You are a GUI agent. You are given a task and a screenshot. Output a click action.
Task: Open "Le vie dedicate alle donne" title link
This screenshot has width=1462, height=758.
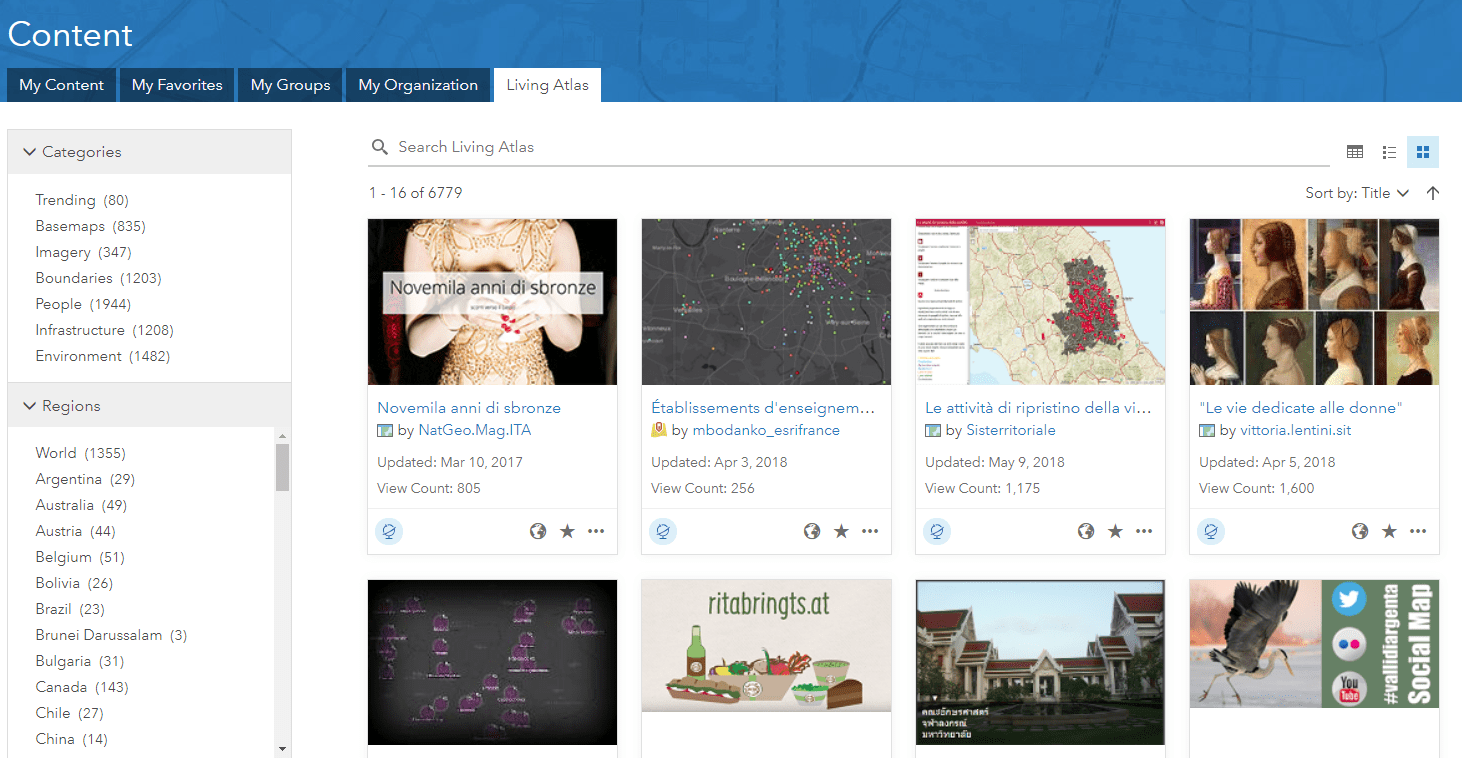point(1301,408)
